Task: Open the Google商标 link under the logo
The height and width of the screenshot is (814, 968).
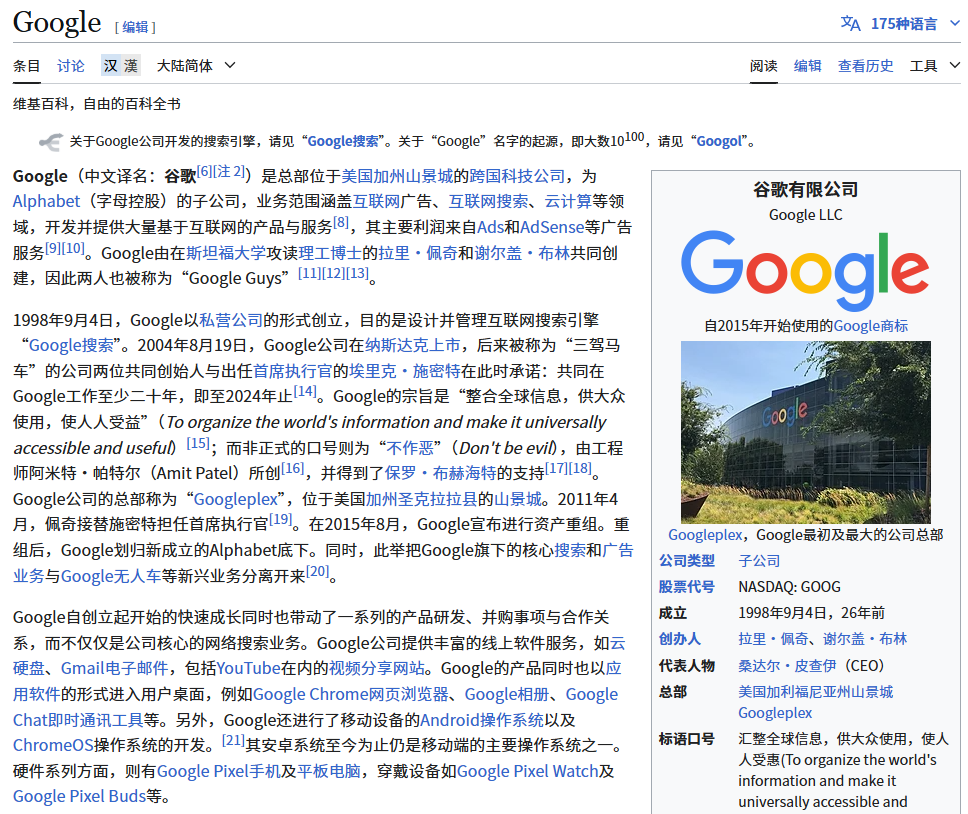Action: [870, 326]
